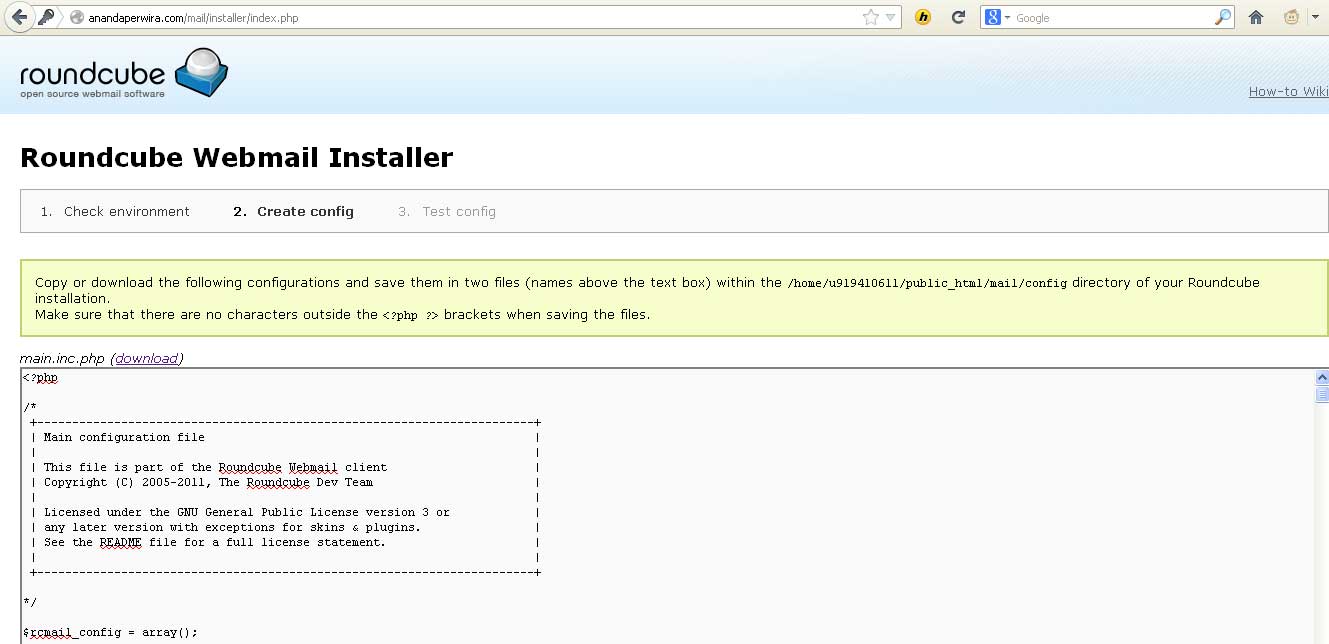Reload the page with the refresh icon

tap(958, 17)
